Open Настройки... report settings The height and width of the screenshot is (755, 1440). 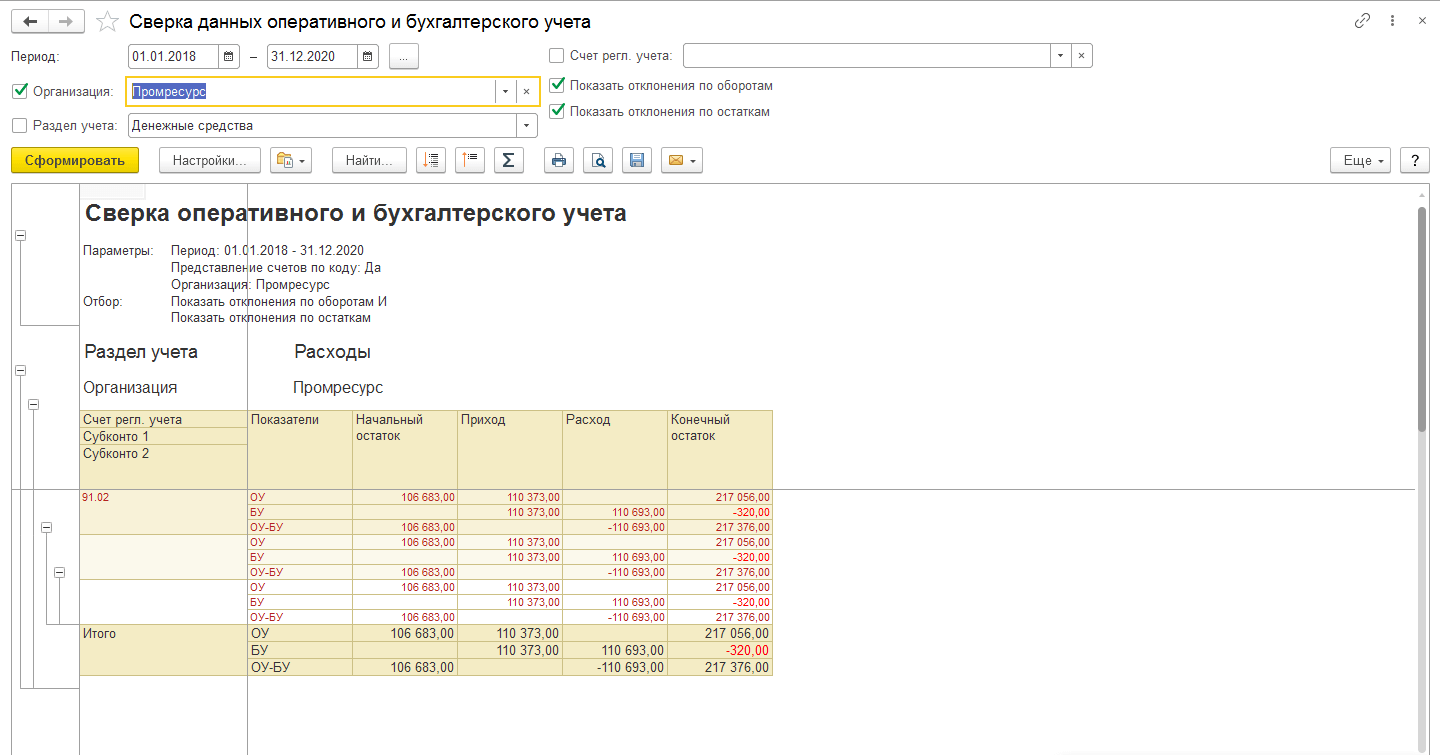coord(210,161)
